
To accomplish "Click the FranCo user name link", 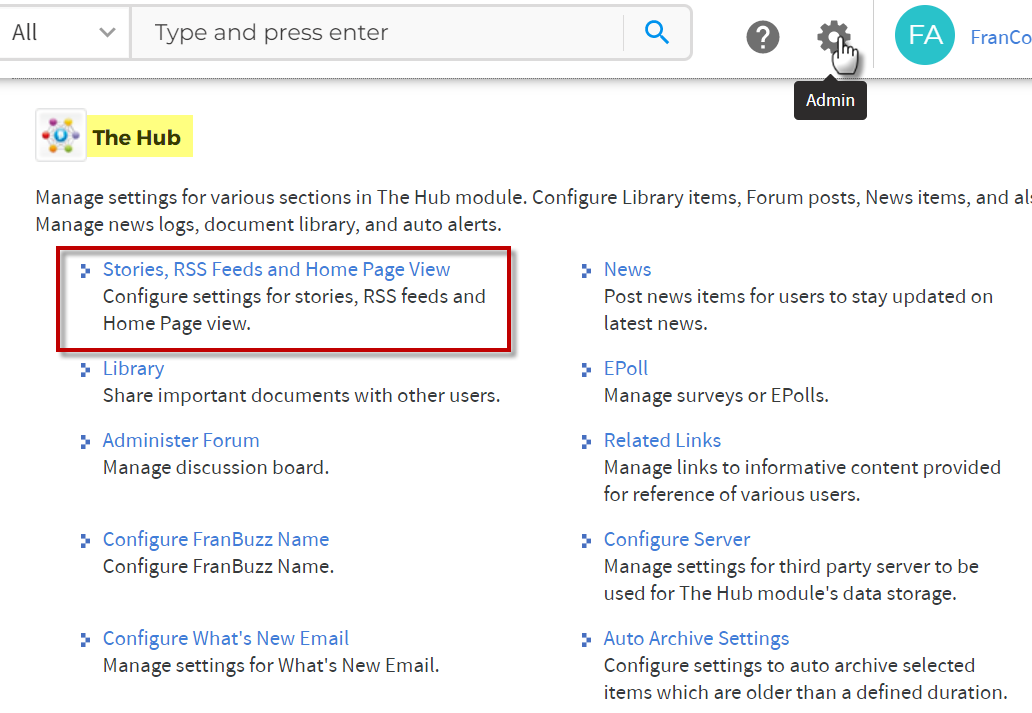I will (1001, 38).
